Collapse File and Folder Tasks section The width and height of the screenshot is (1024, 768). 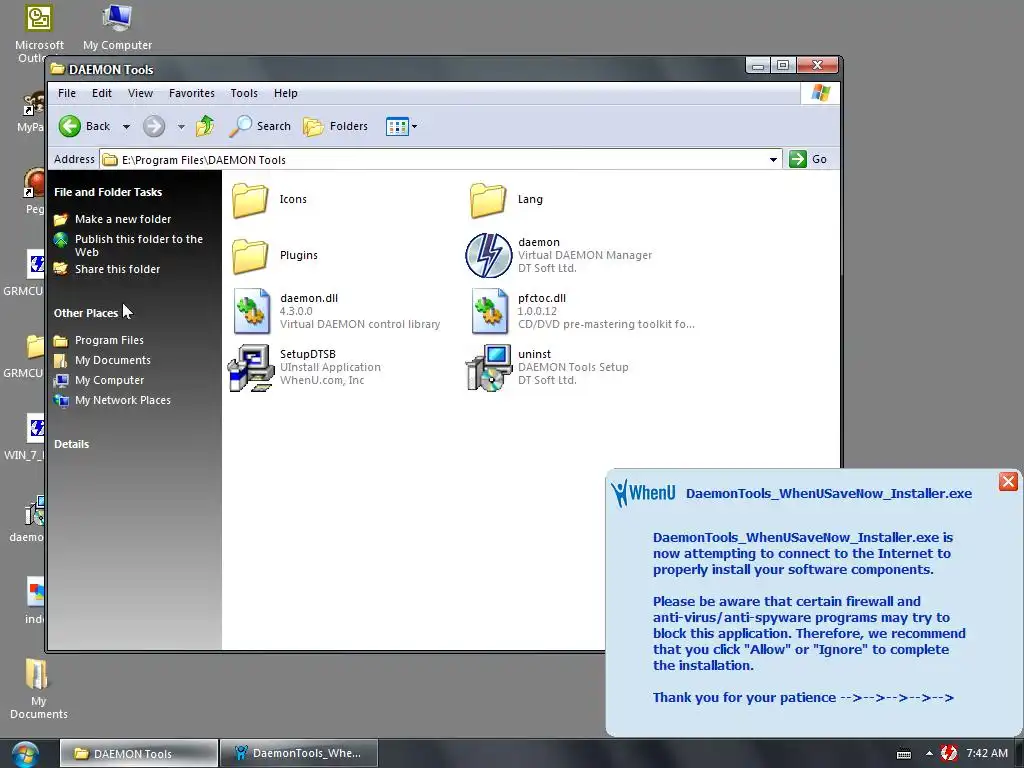coord(108,192)
